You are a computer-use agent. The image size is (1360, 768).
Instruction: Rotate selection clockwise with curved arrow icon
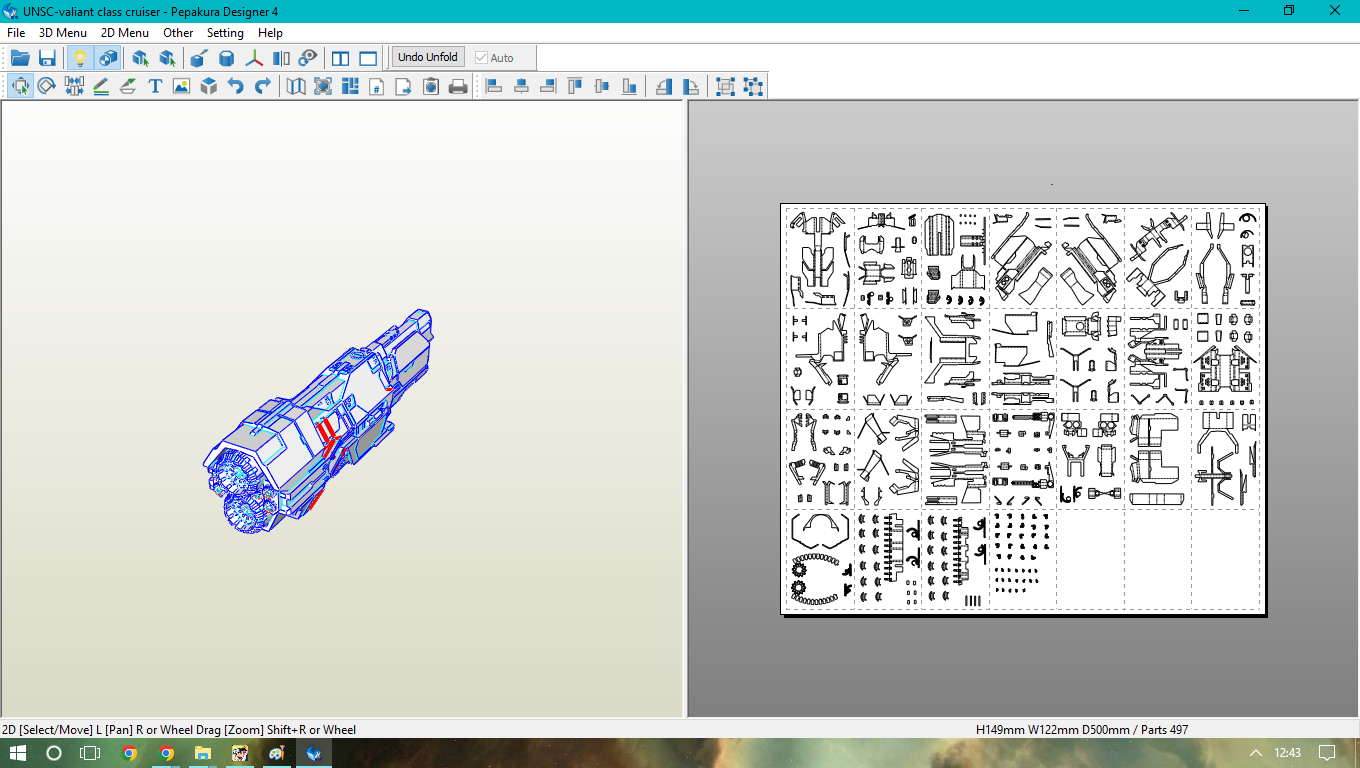pos(691,86)
